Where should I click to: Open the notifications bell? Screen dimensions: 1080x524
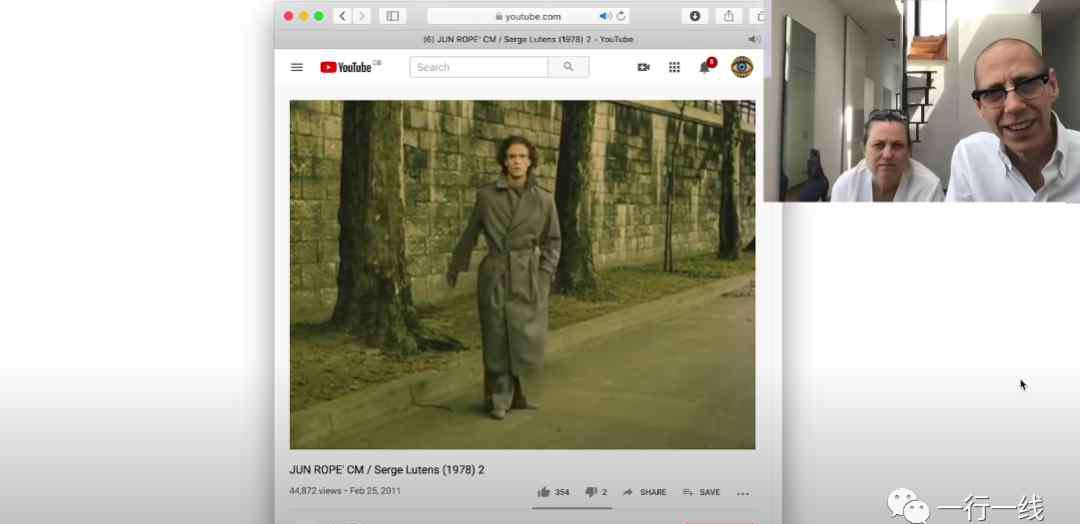(705, 67)
